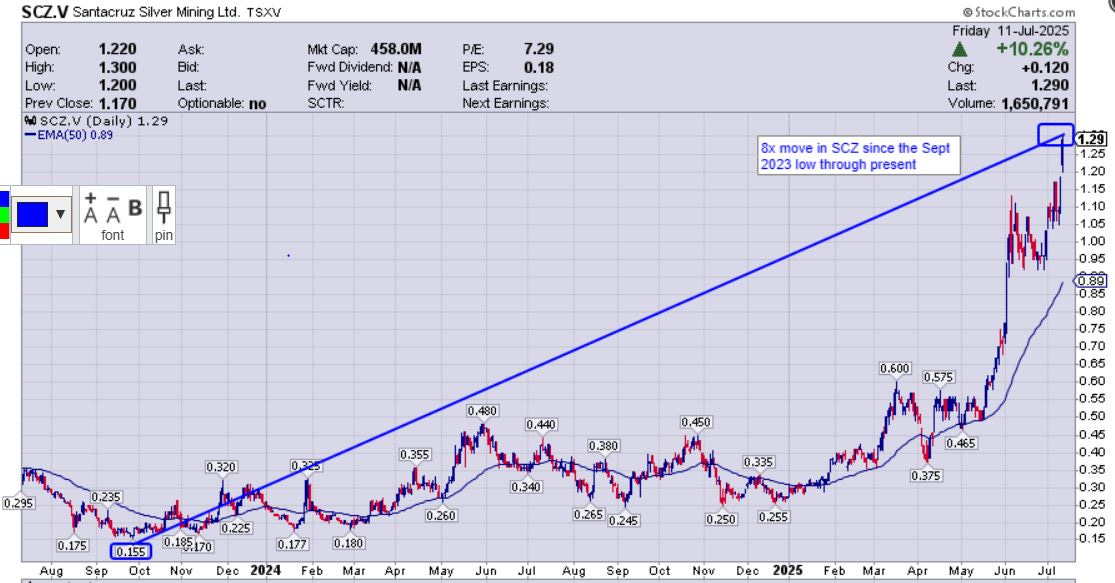Screen dimensions: 1115x583
Task: Toggle bold text with the B icon
Action: click(x=135, y=208)
